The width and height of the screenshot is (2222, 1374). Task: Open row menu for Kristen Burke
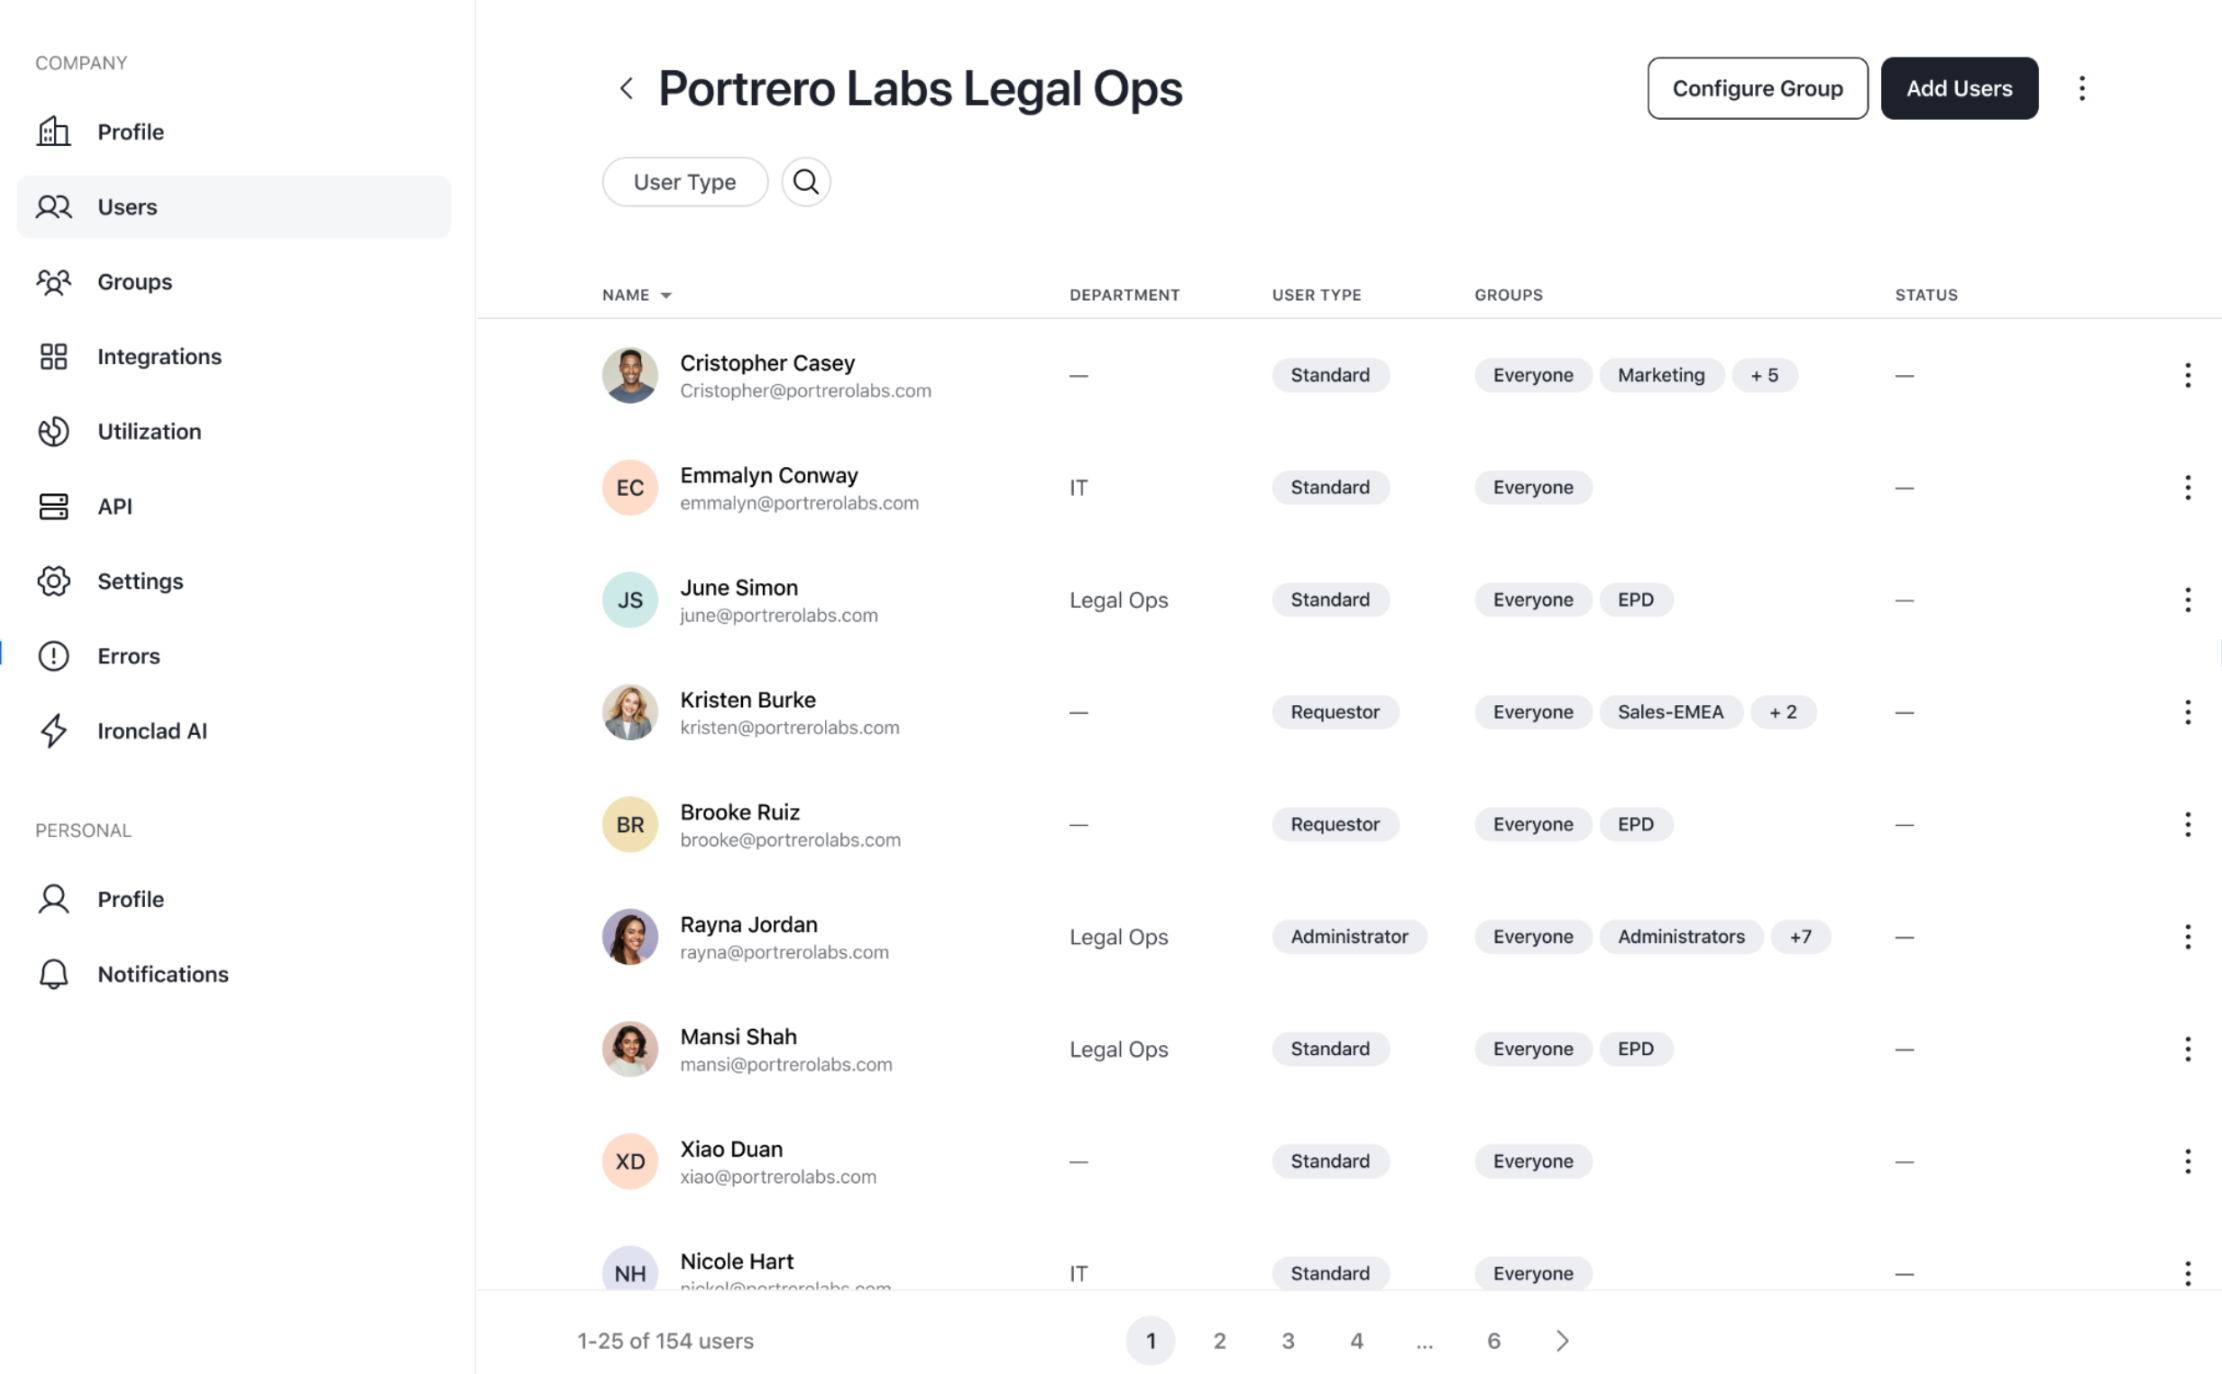pos(2188,712)
